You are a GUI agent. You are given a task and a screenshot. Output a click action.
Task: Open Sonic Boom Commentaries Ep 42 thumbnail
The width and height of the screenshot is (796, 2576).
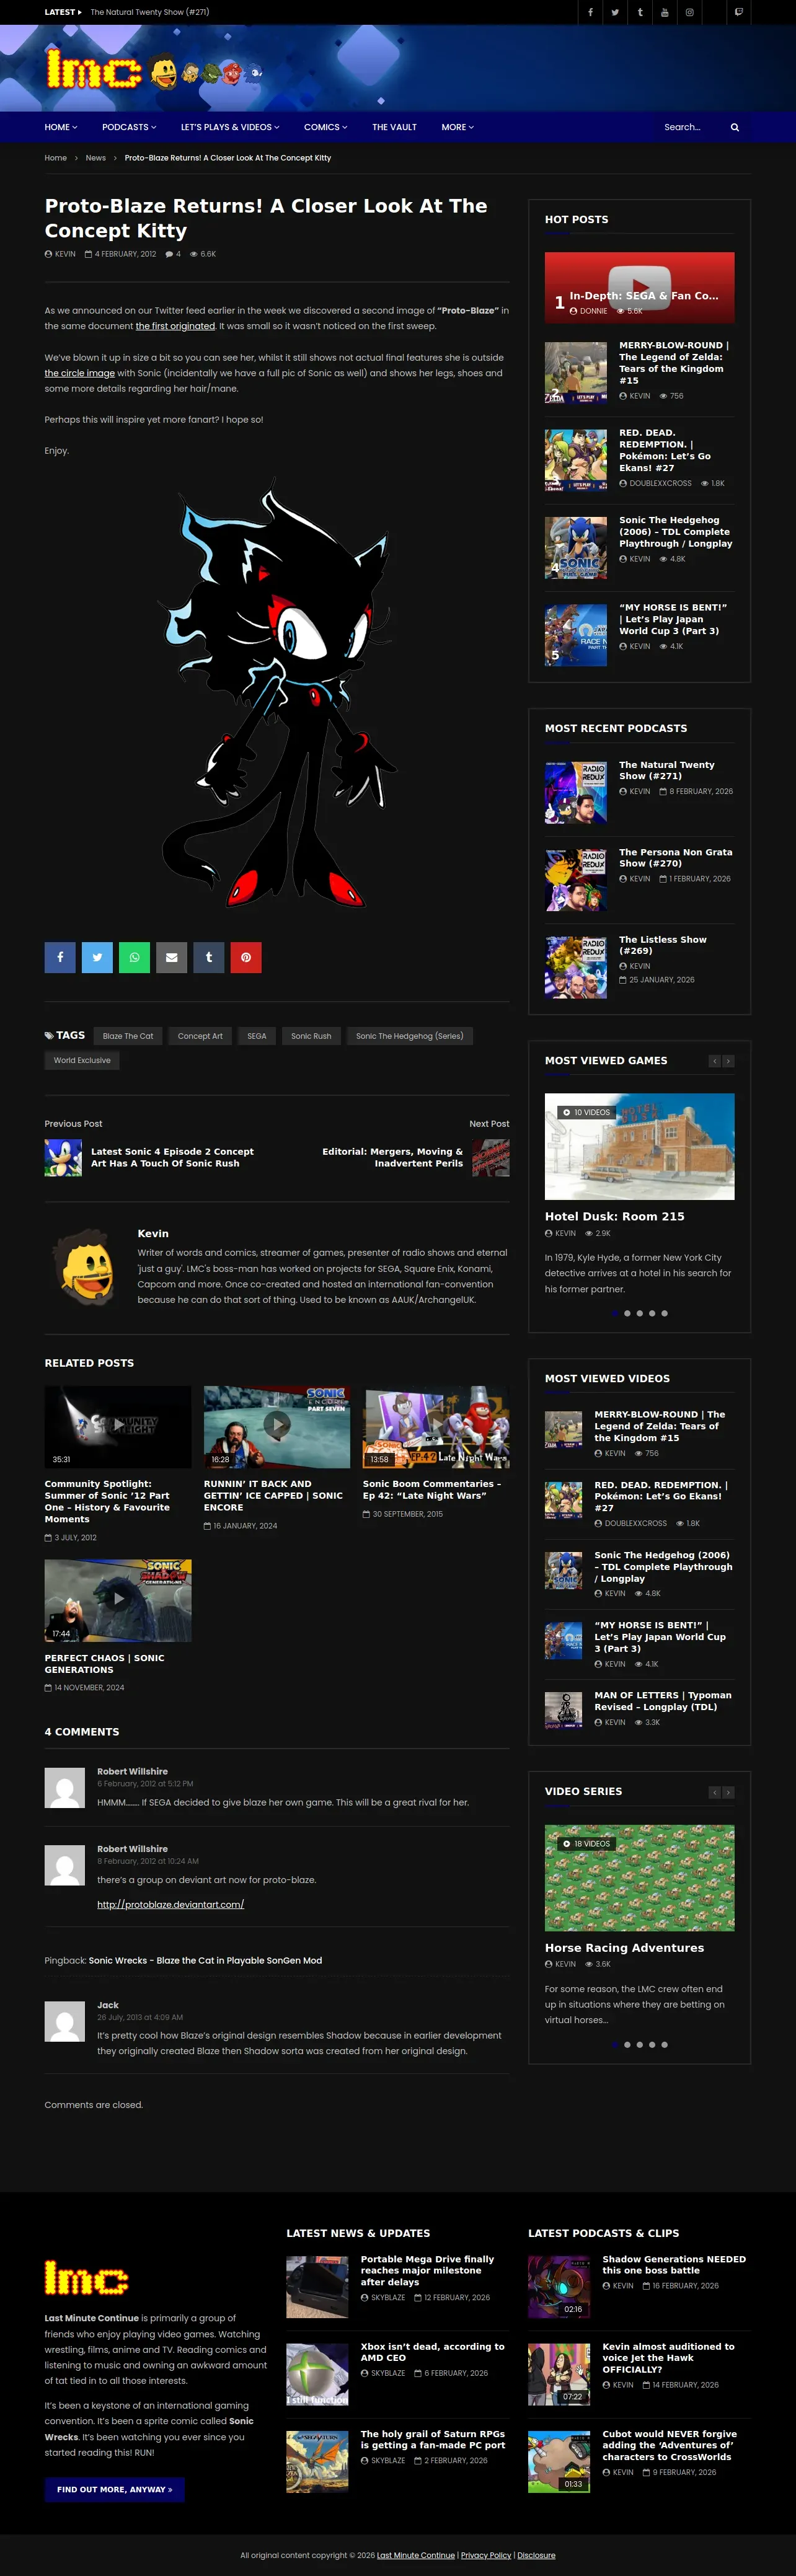[x=436, y=1426]
